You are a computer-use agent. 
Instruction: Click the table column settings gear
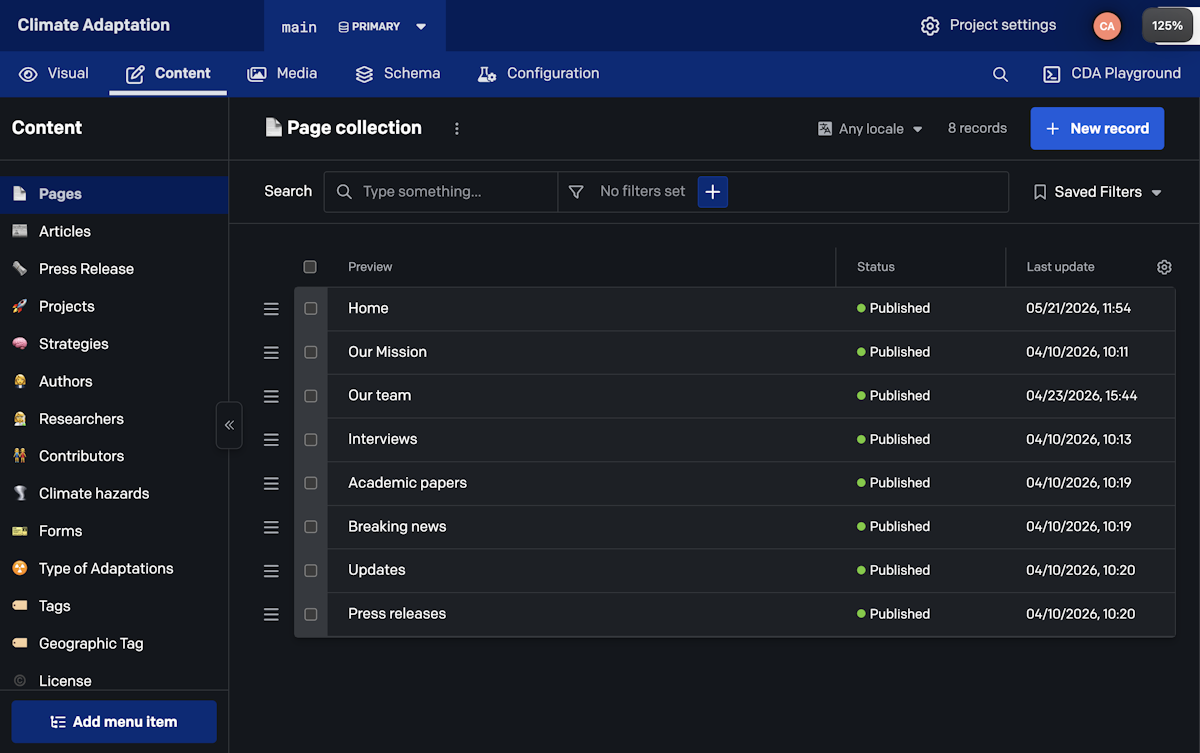click(x=1164, y=267)
